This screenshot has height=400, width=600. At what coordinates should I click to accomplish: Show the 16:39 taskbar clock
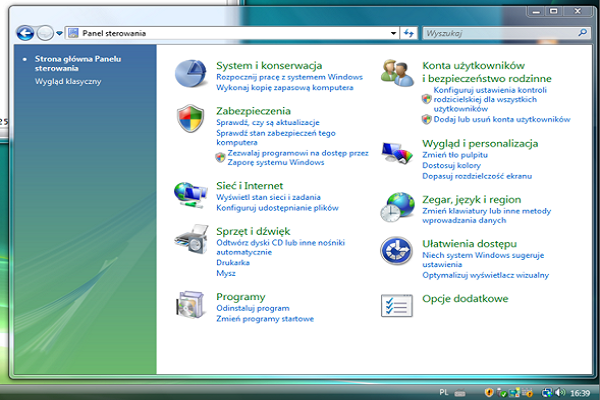[x=580, y=393]
